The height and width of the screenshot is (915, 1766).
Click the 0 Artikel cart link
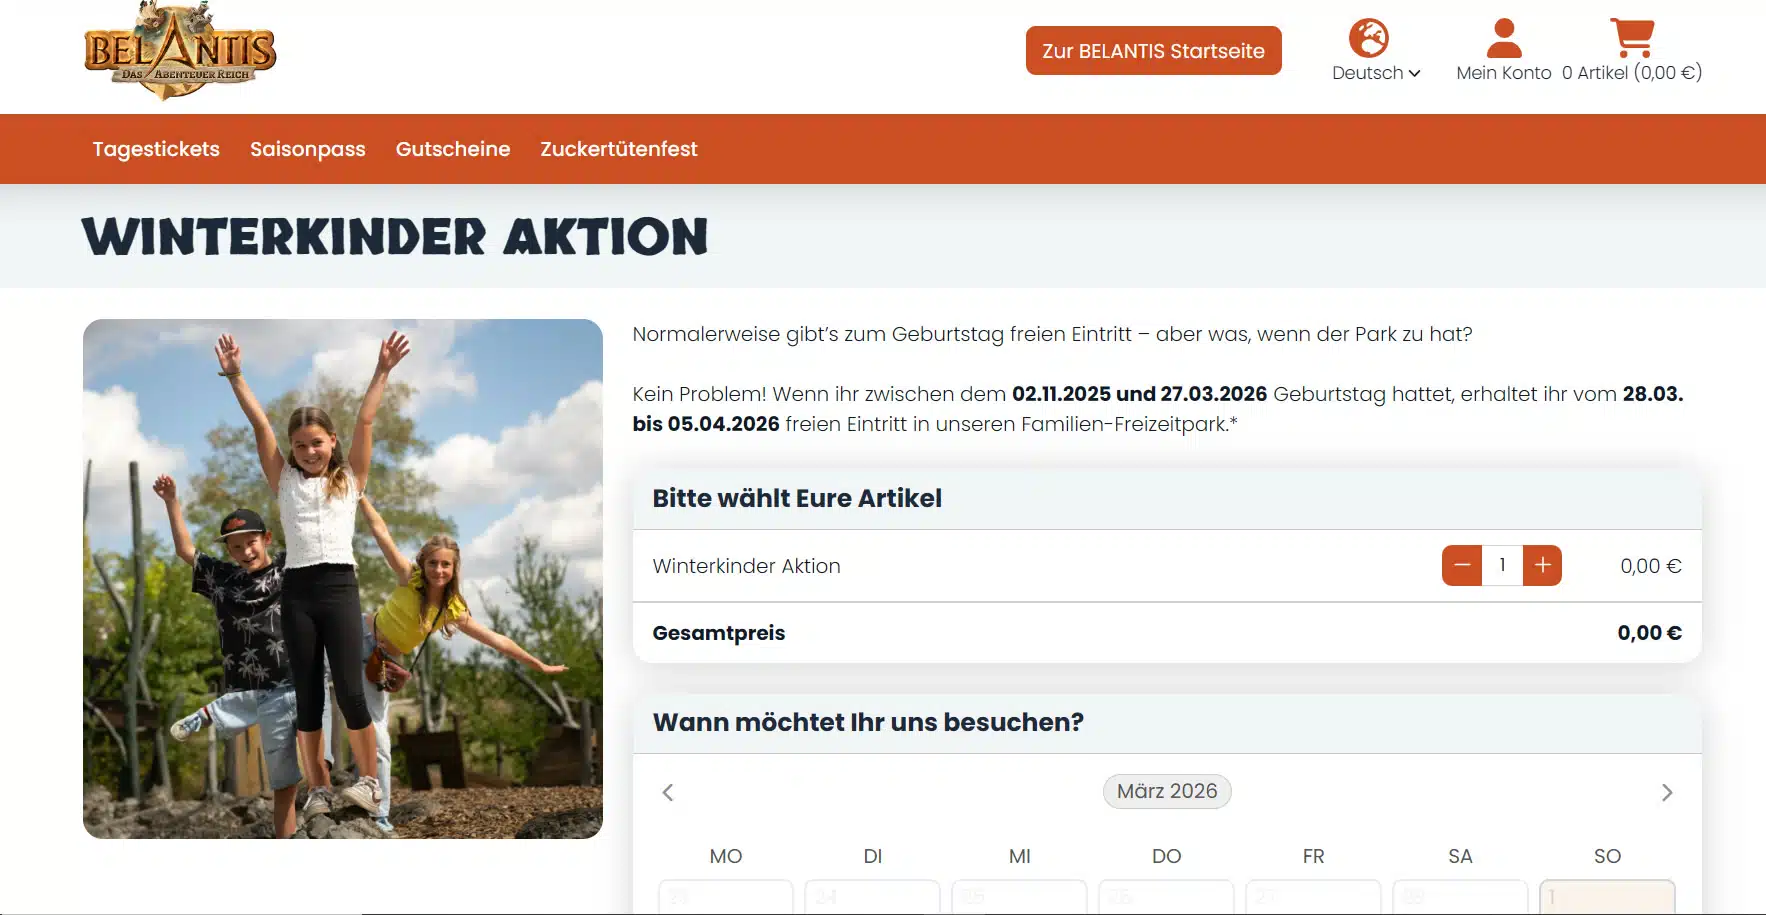(1632, 73)
